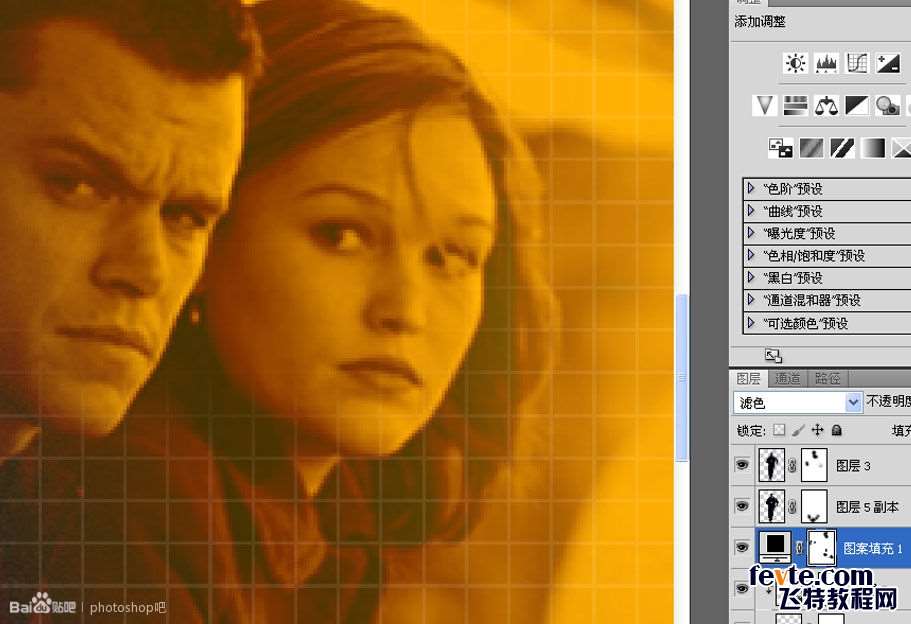Select the layer named 图层 3
This screenshot has height=624, width=911.
click(853, 465)
